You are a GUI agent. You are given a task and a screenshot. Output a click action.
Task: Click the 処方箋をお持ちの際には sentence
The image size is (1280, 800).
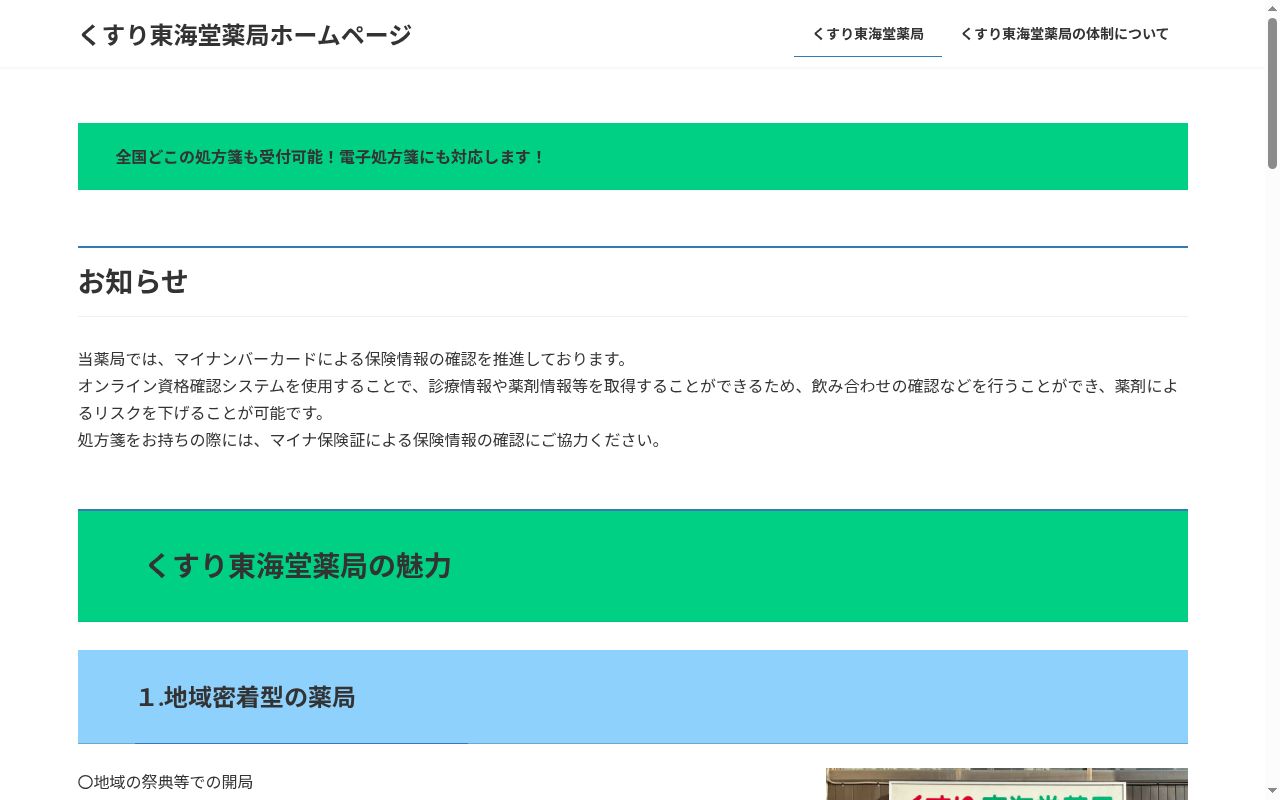tap(371, 440)
